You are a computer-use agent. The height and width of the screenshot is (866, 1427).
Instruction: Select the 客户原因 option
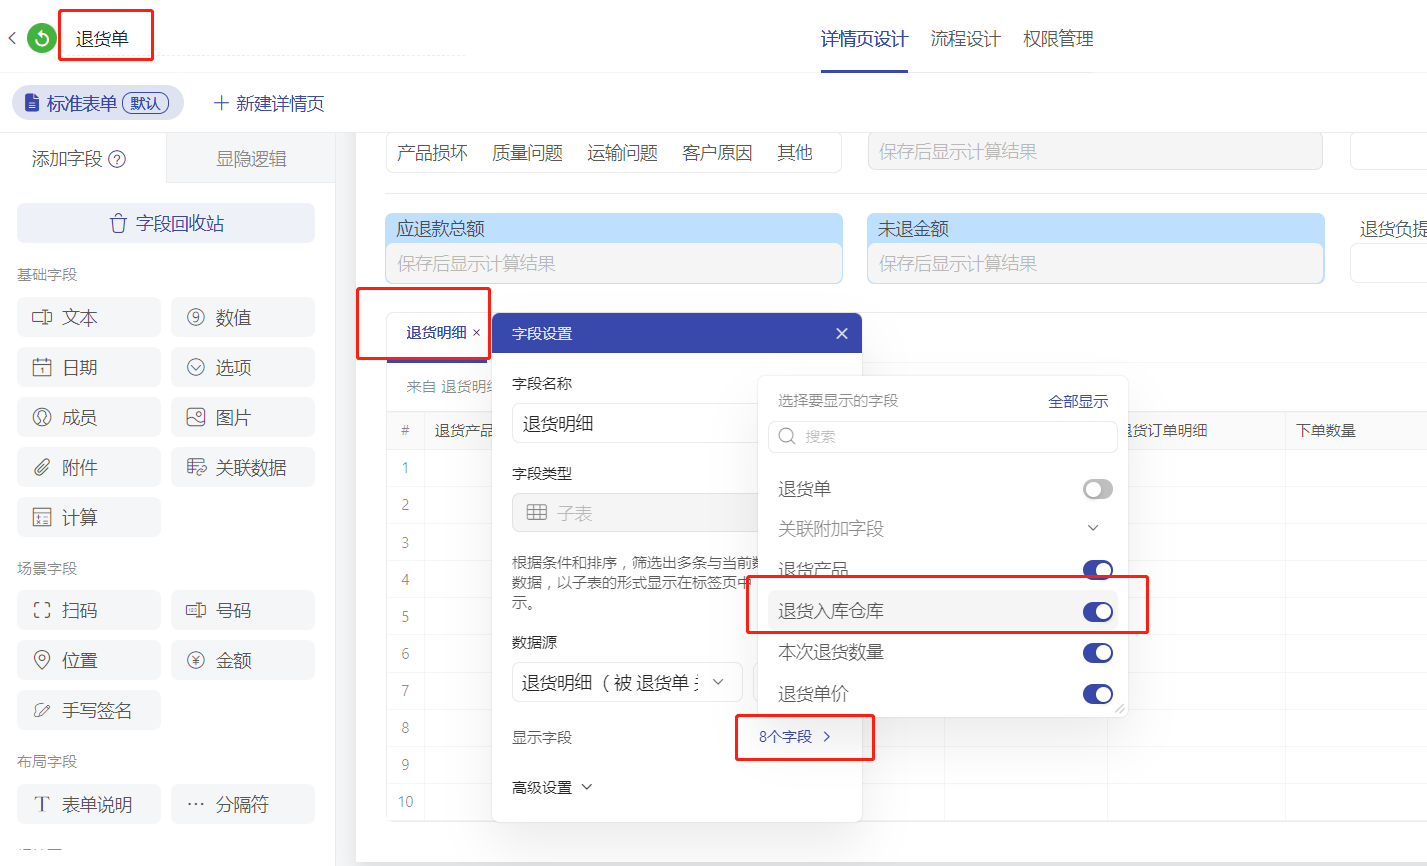coord(717,153)
